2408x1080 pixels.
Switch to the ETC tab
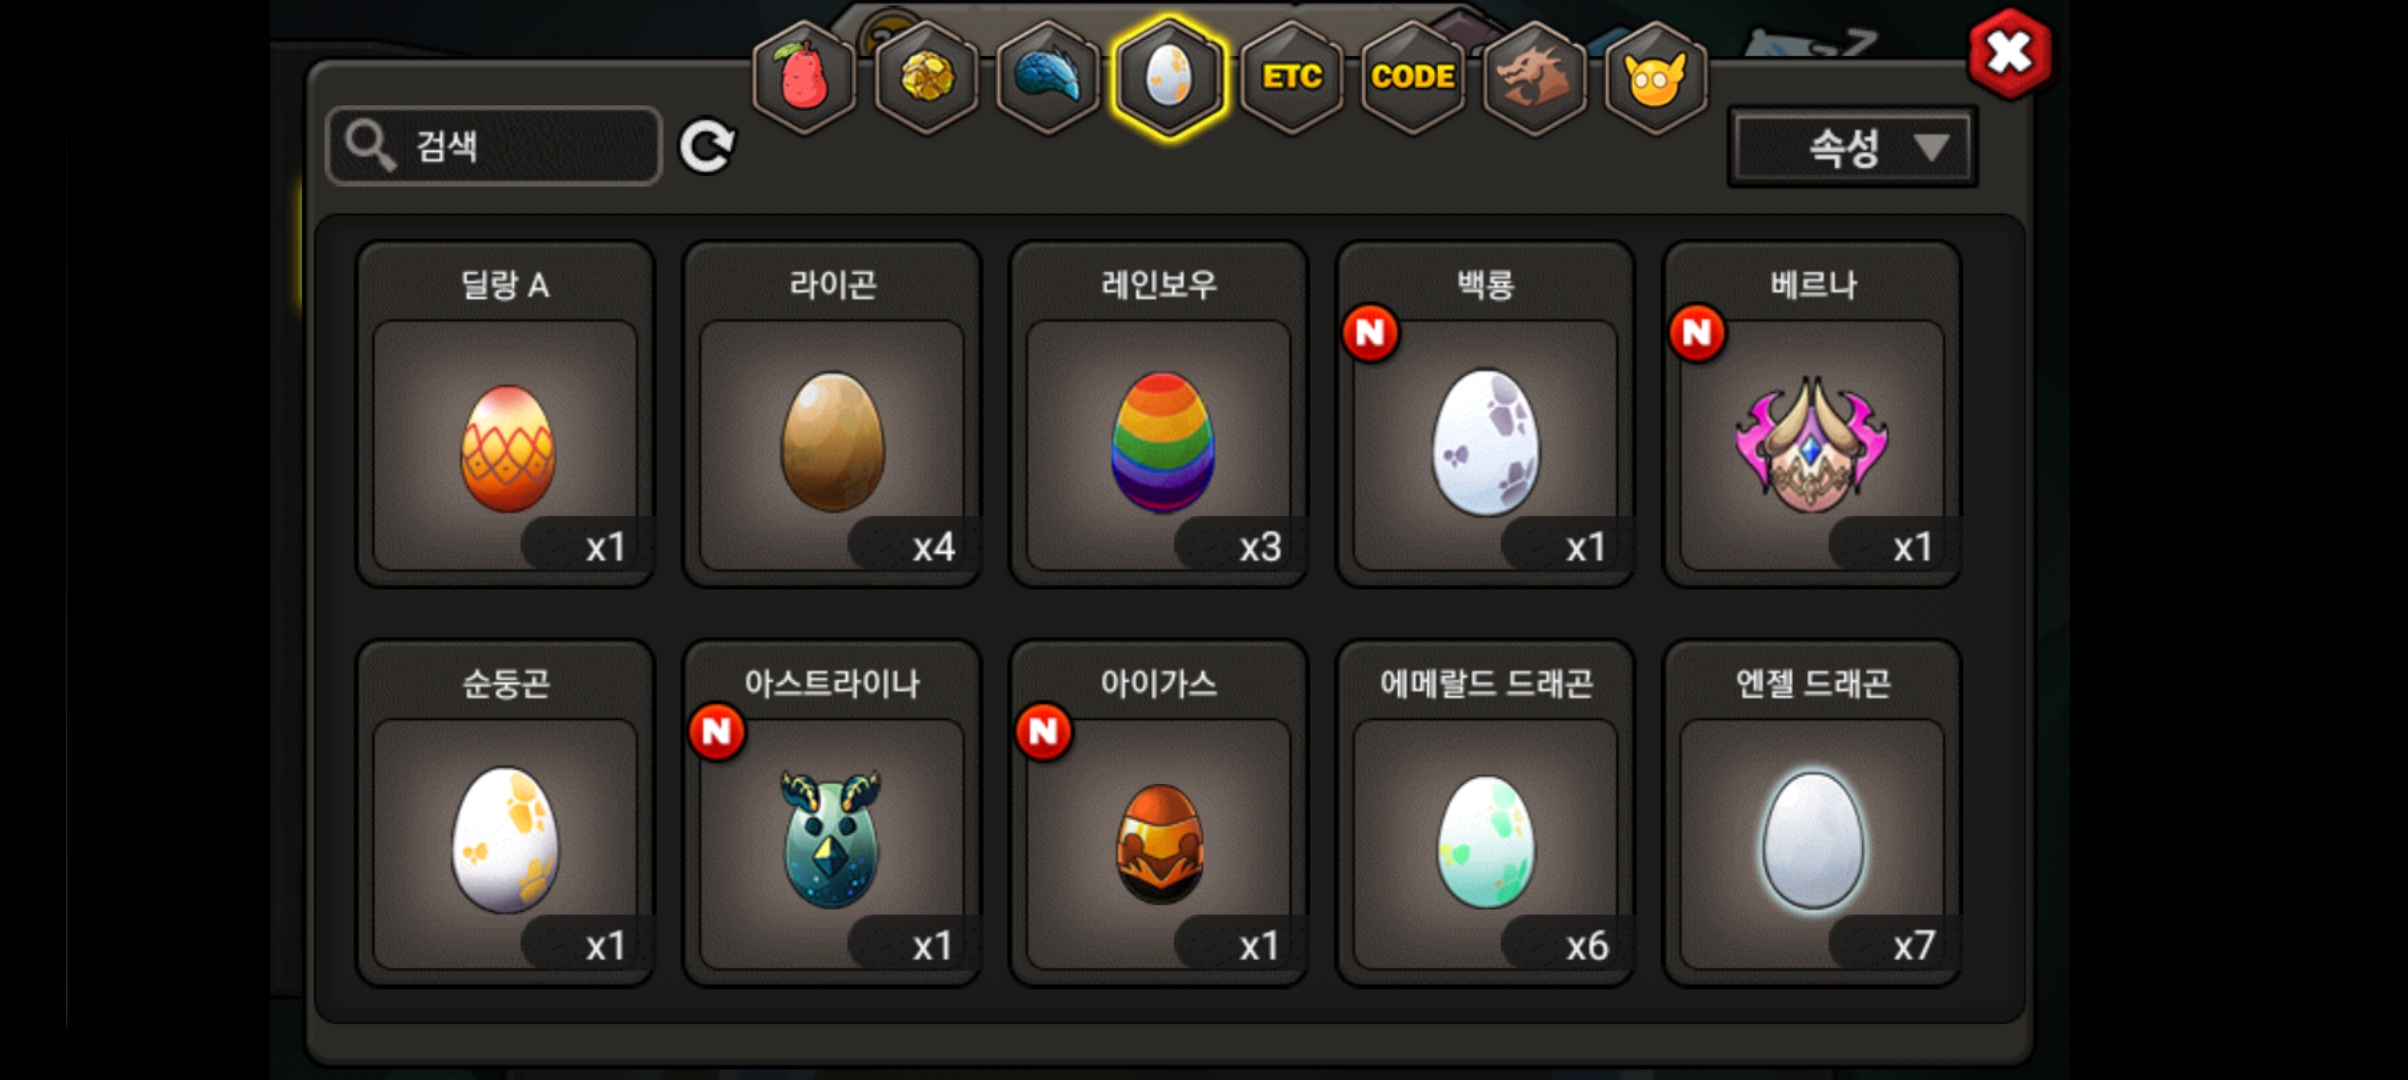click(x=1291, y=78)
